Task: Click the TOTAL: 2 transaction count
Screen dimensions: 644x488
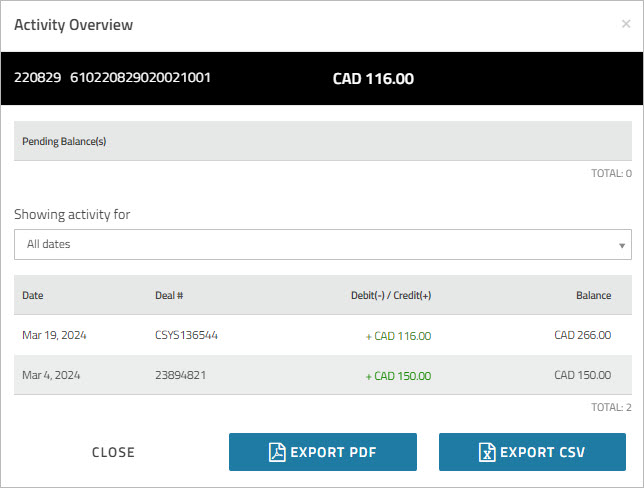Action: 612,407
